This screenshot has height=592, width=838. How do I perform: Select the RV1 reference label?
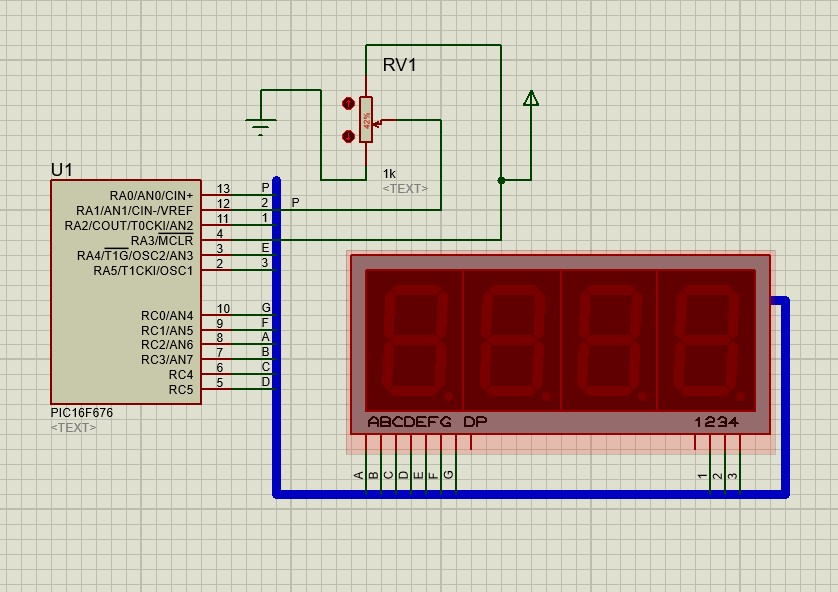399,65
